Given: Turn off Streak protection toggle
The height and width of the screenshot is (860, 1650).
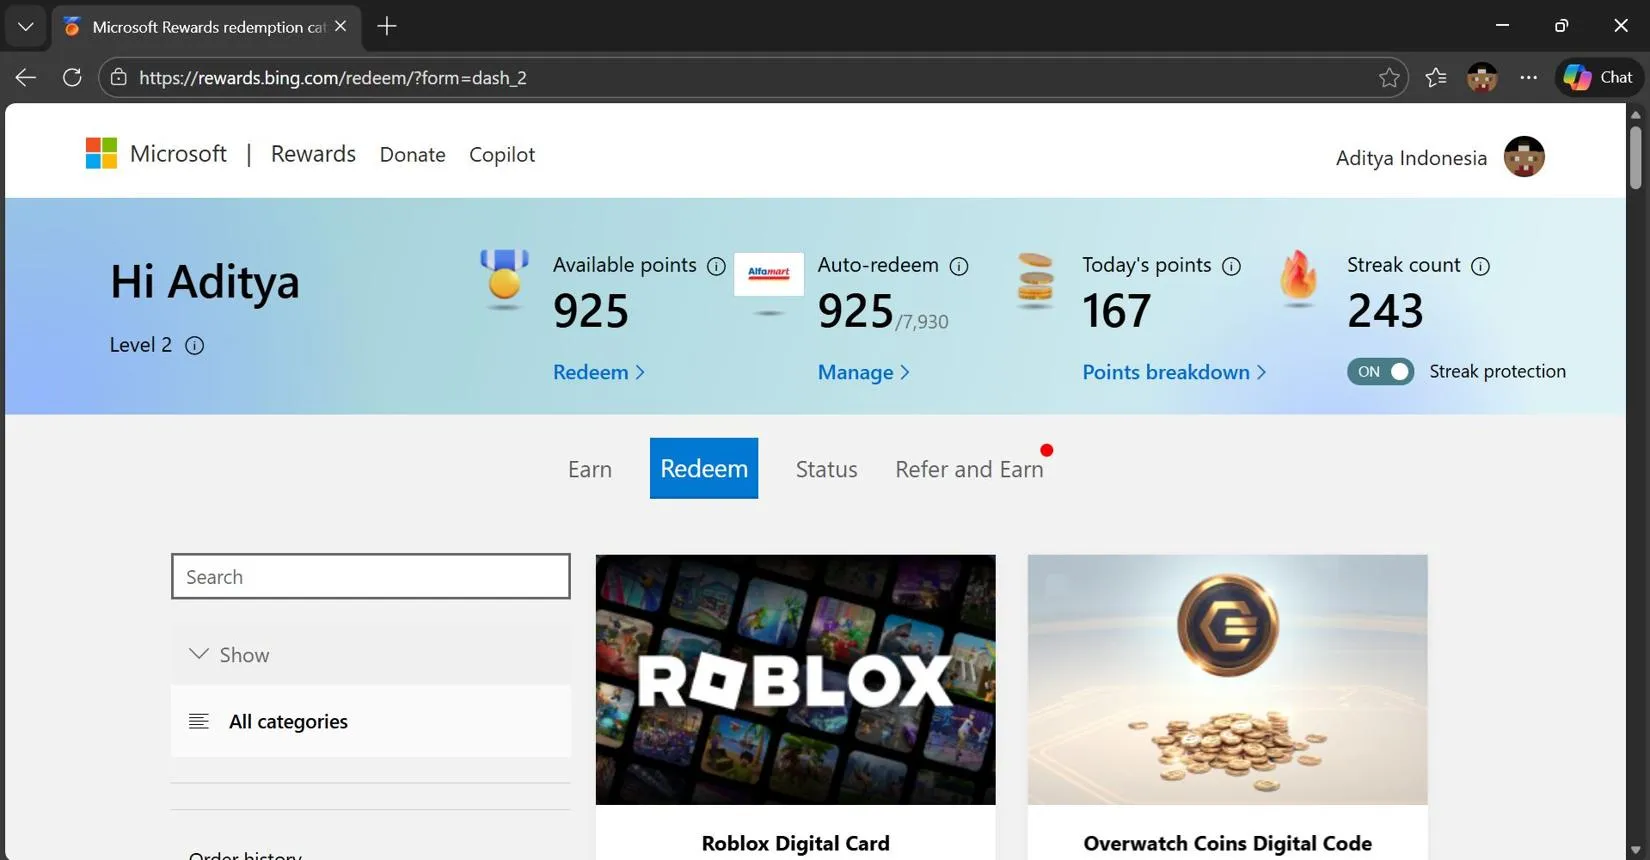Looking at the screenshot, I should click(x=1380, y=372).
